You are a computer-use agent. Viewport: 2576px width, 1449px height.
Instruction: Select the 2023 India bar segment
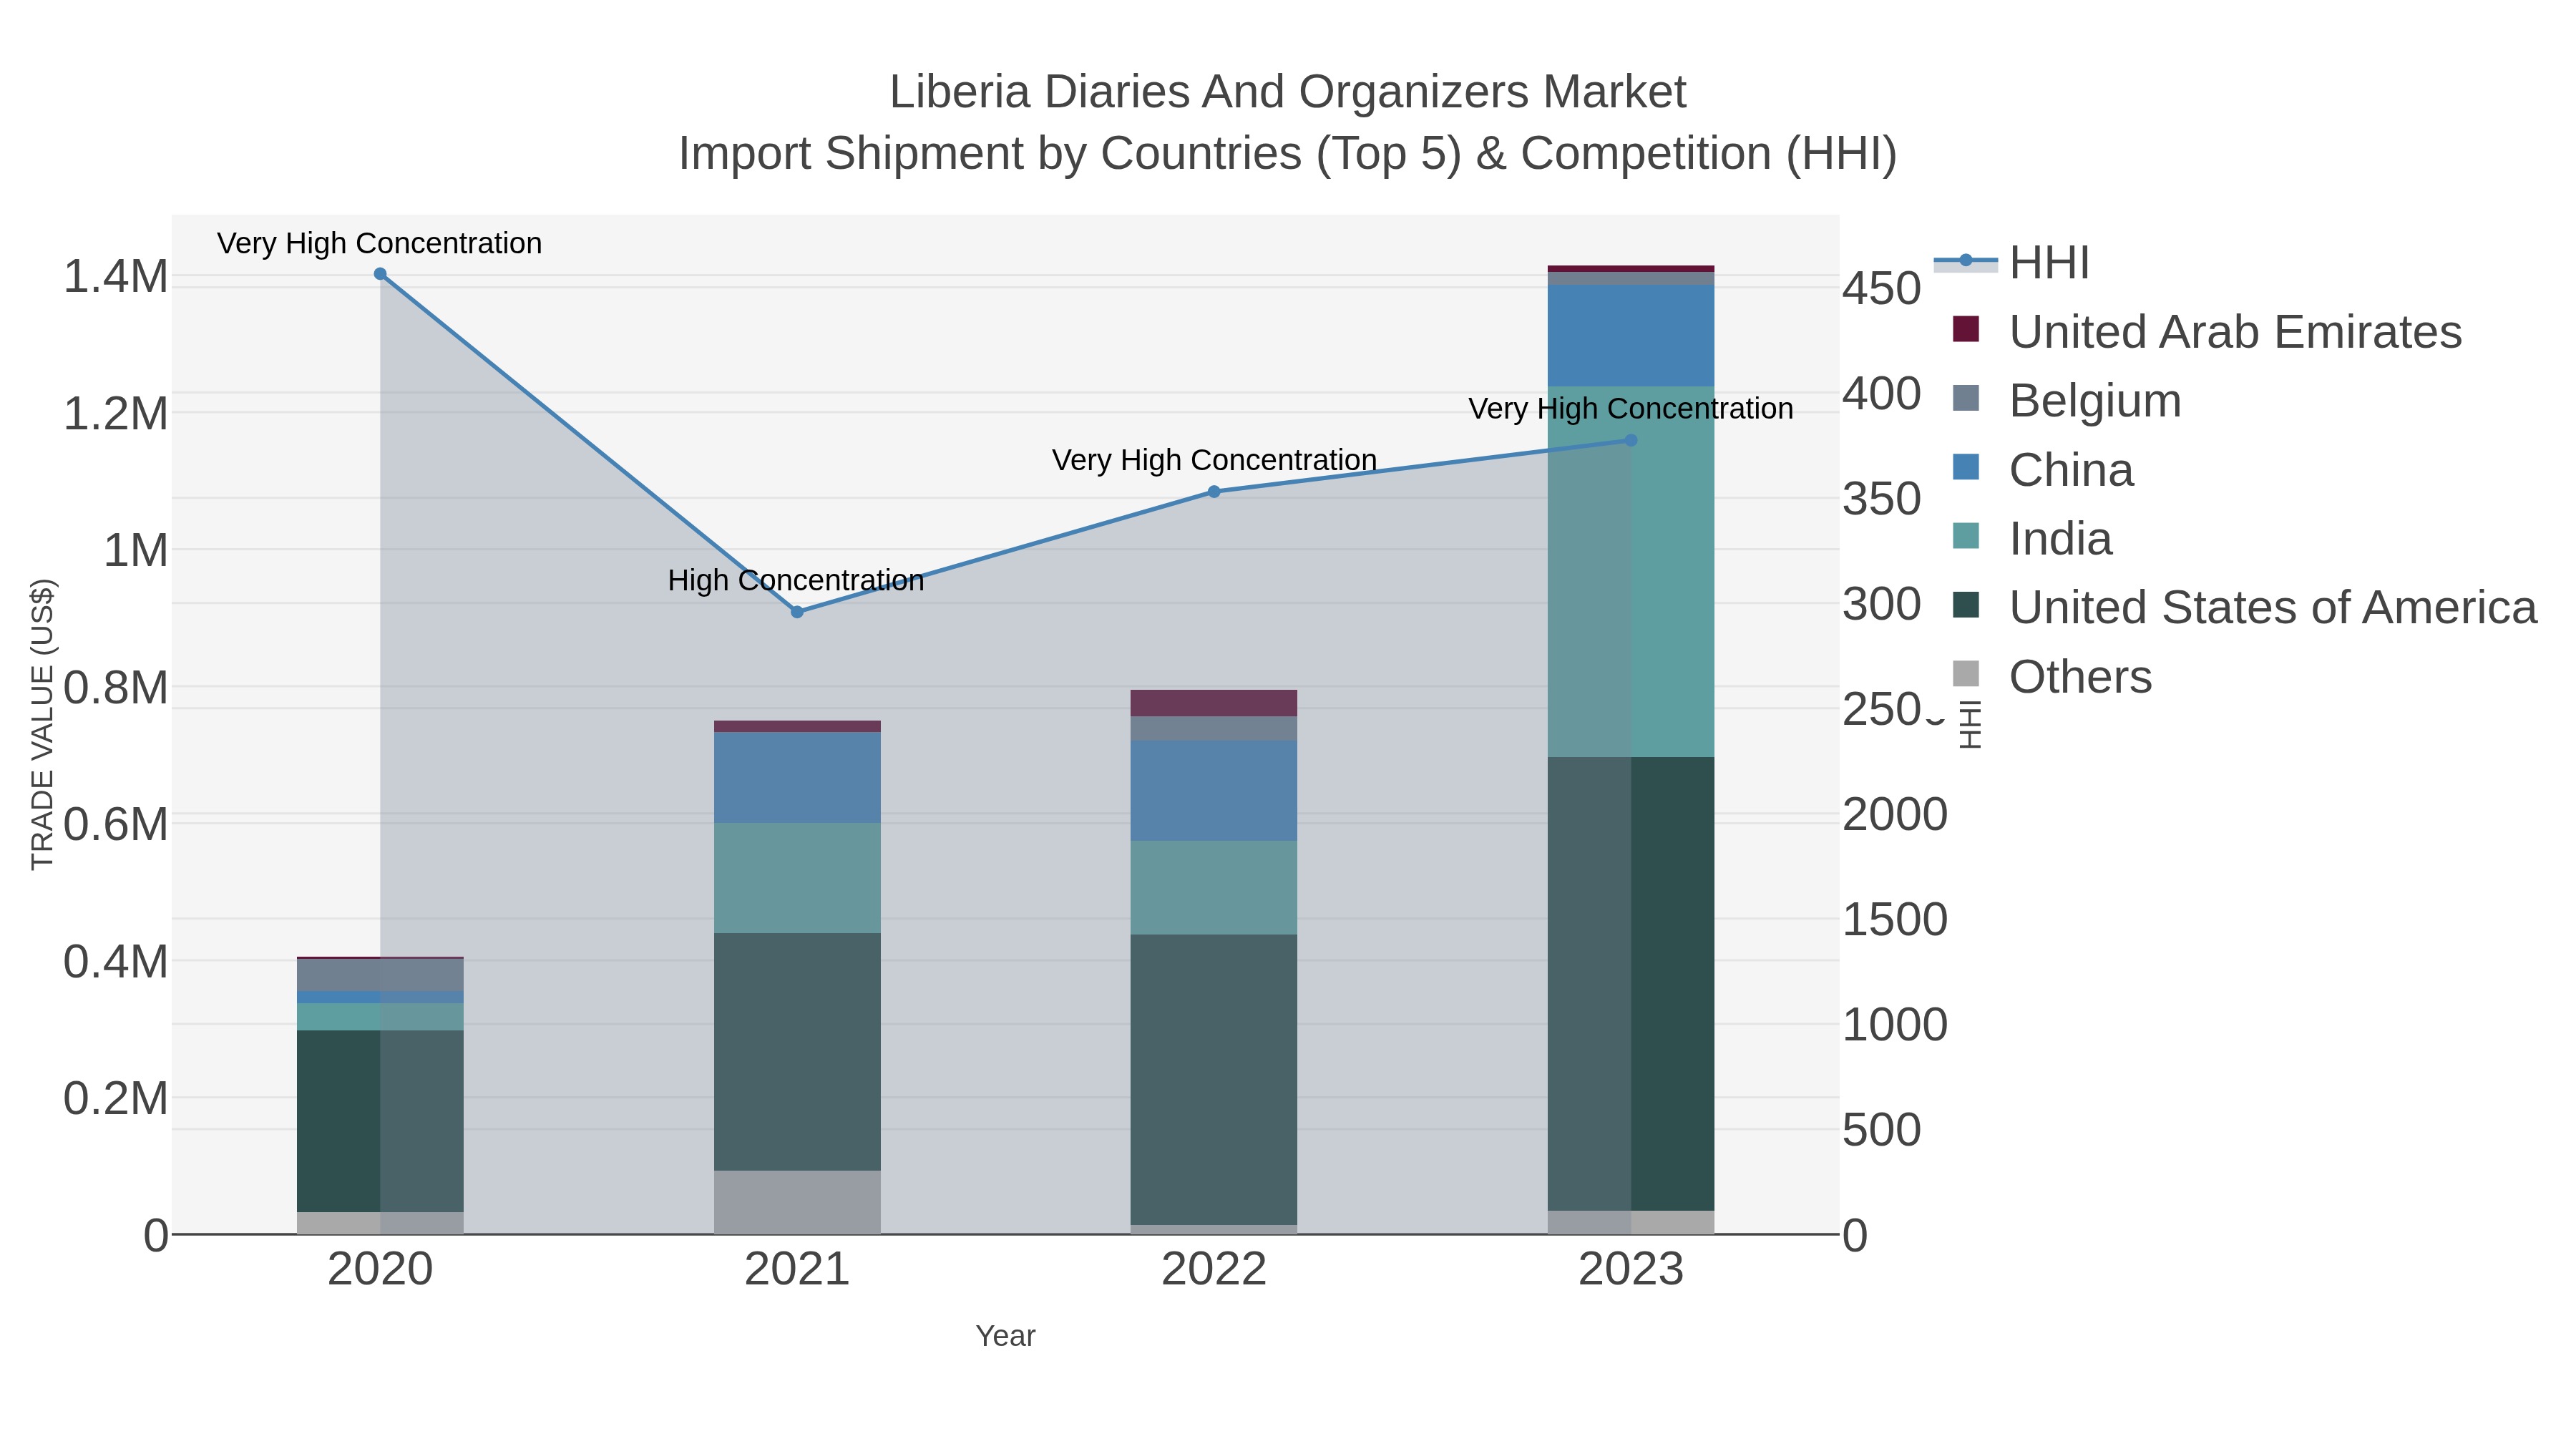click(1631, 571)
